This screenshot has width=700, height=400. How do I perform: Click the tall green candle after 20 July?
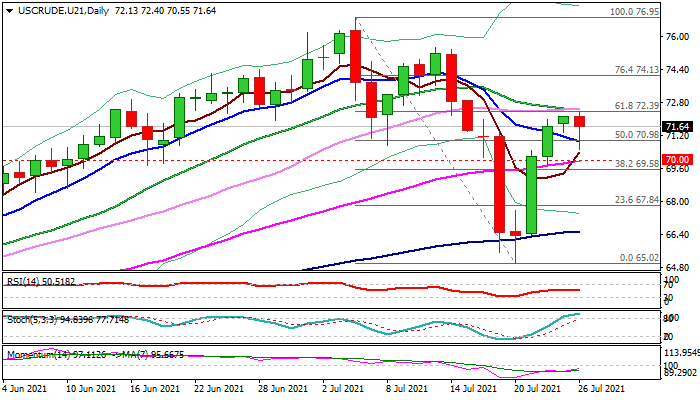pos(532,195)
